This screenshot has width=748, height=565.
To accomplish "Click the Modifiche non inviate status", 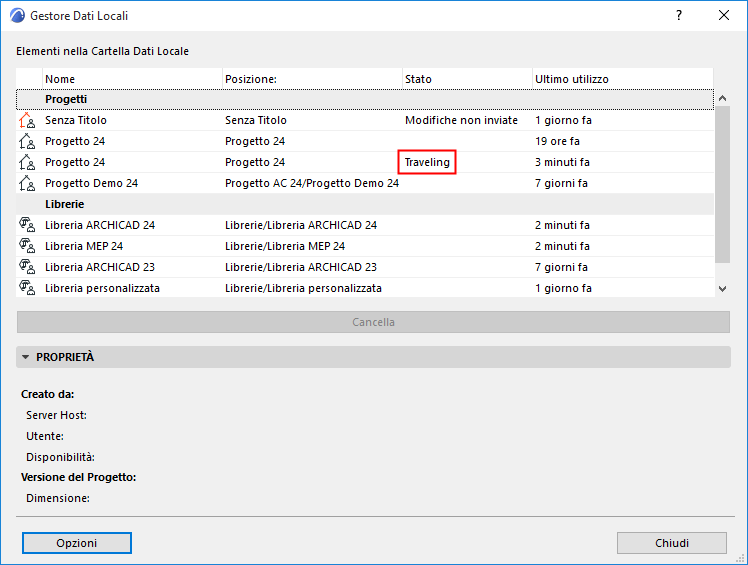I will point(461,120).
